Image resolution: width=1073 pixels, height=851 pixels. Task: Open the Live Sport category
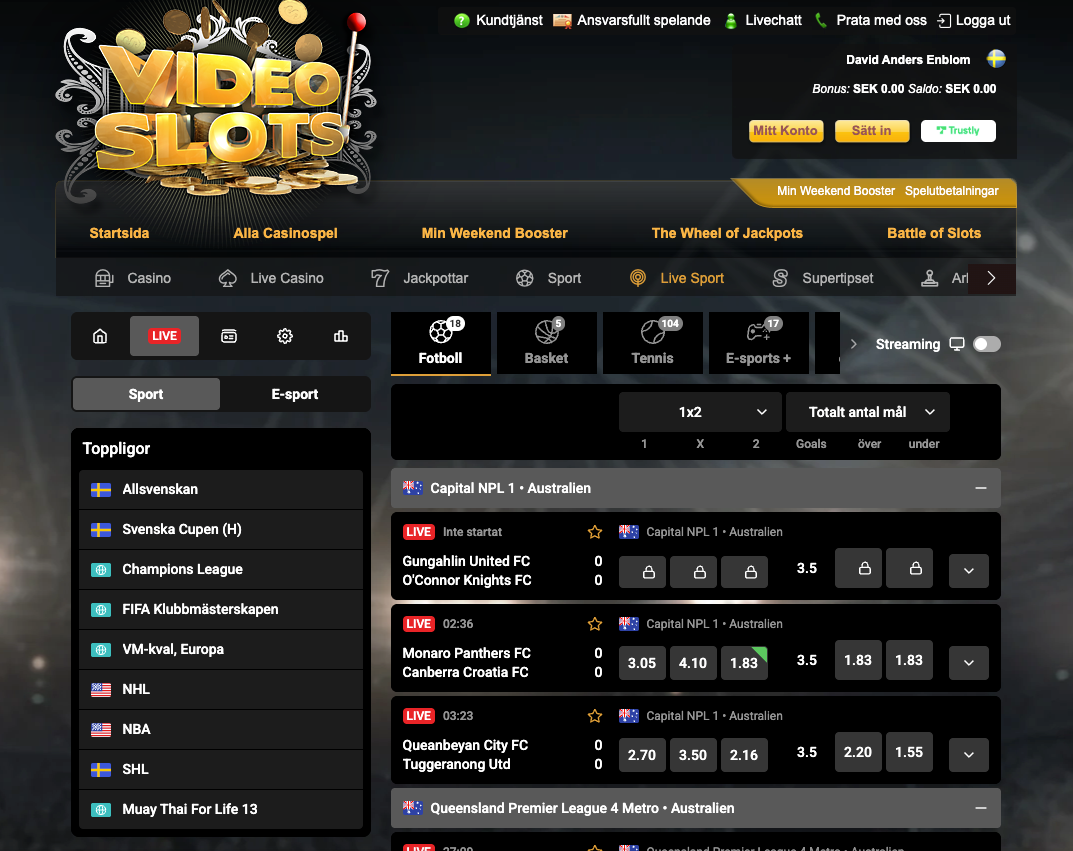(x=677, y=278)
